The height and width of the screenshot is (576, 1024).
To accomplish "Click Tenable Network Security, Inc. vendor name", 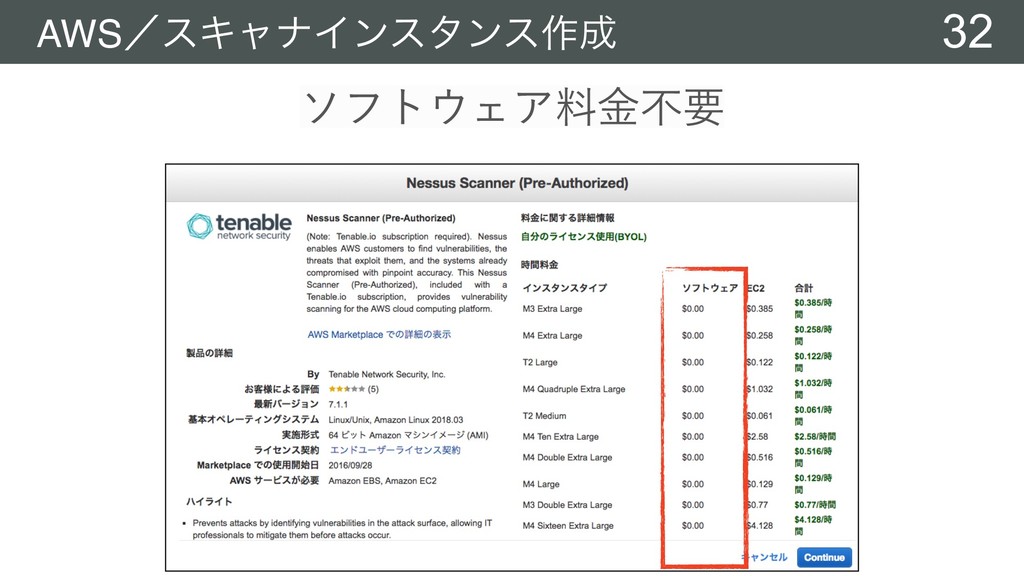I will click(x=387, y=375).
